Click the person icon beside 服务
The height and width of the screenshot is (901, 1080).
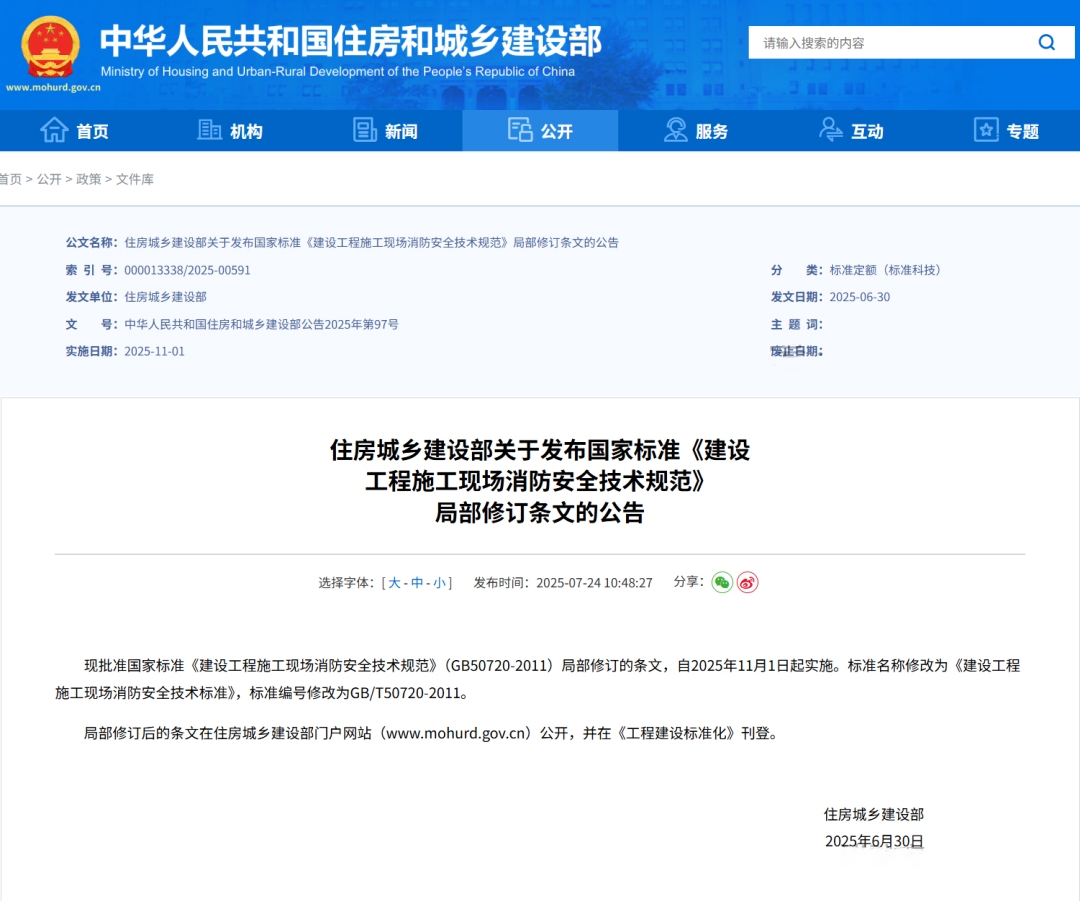(x=676, y=130)
